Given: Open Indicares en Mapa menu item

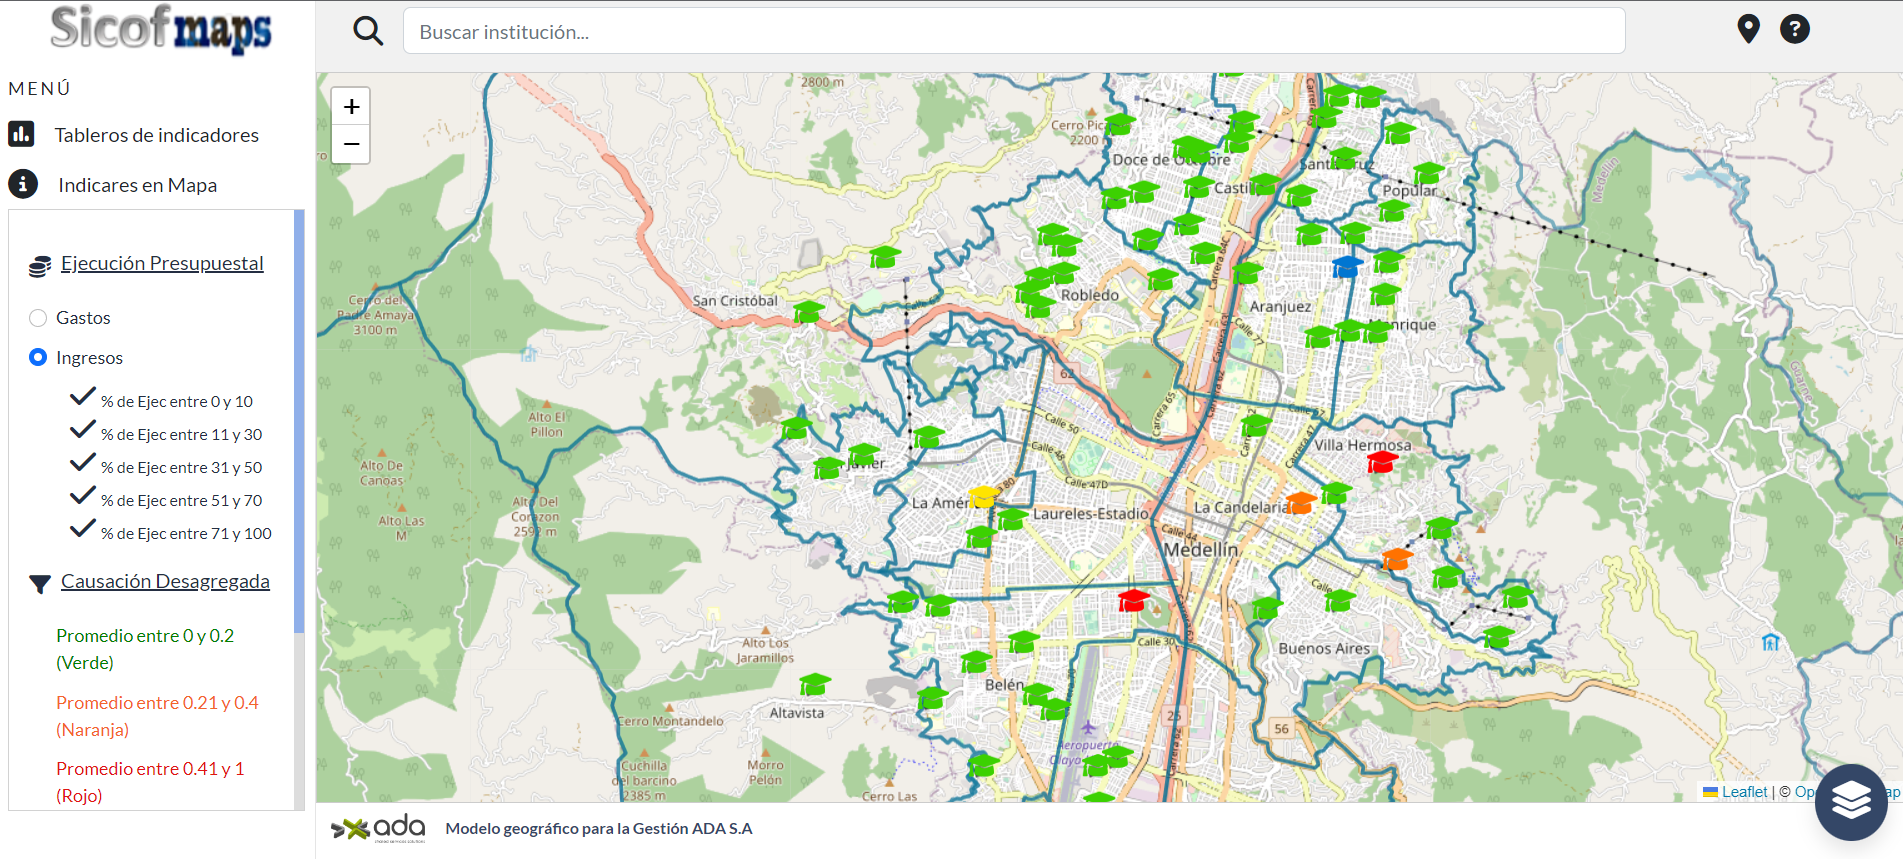Looking at the screenshot, I should pos(137,185).
